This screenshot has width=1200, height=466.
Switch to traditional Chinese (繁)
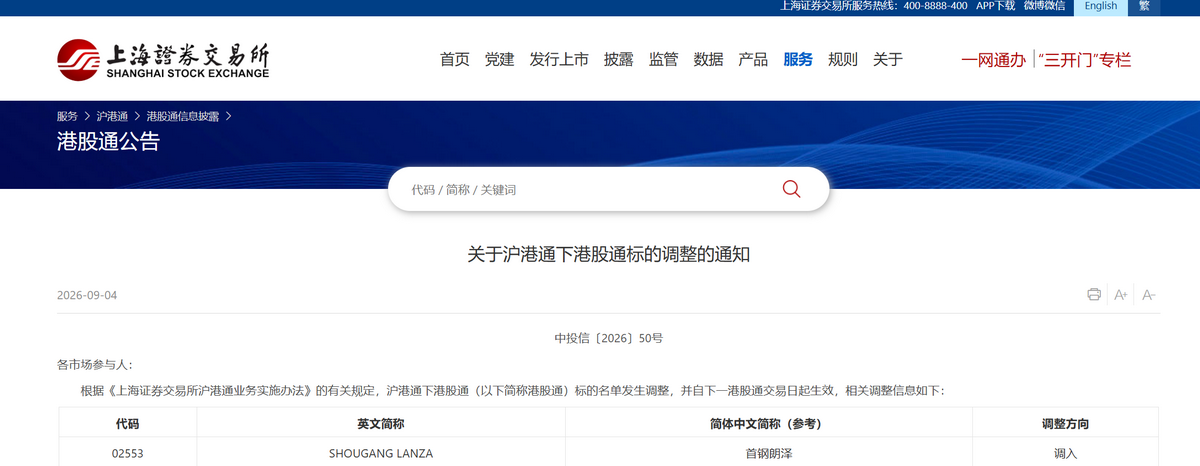1144,6
